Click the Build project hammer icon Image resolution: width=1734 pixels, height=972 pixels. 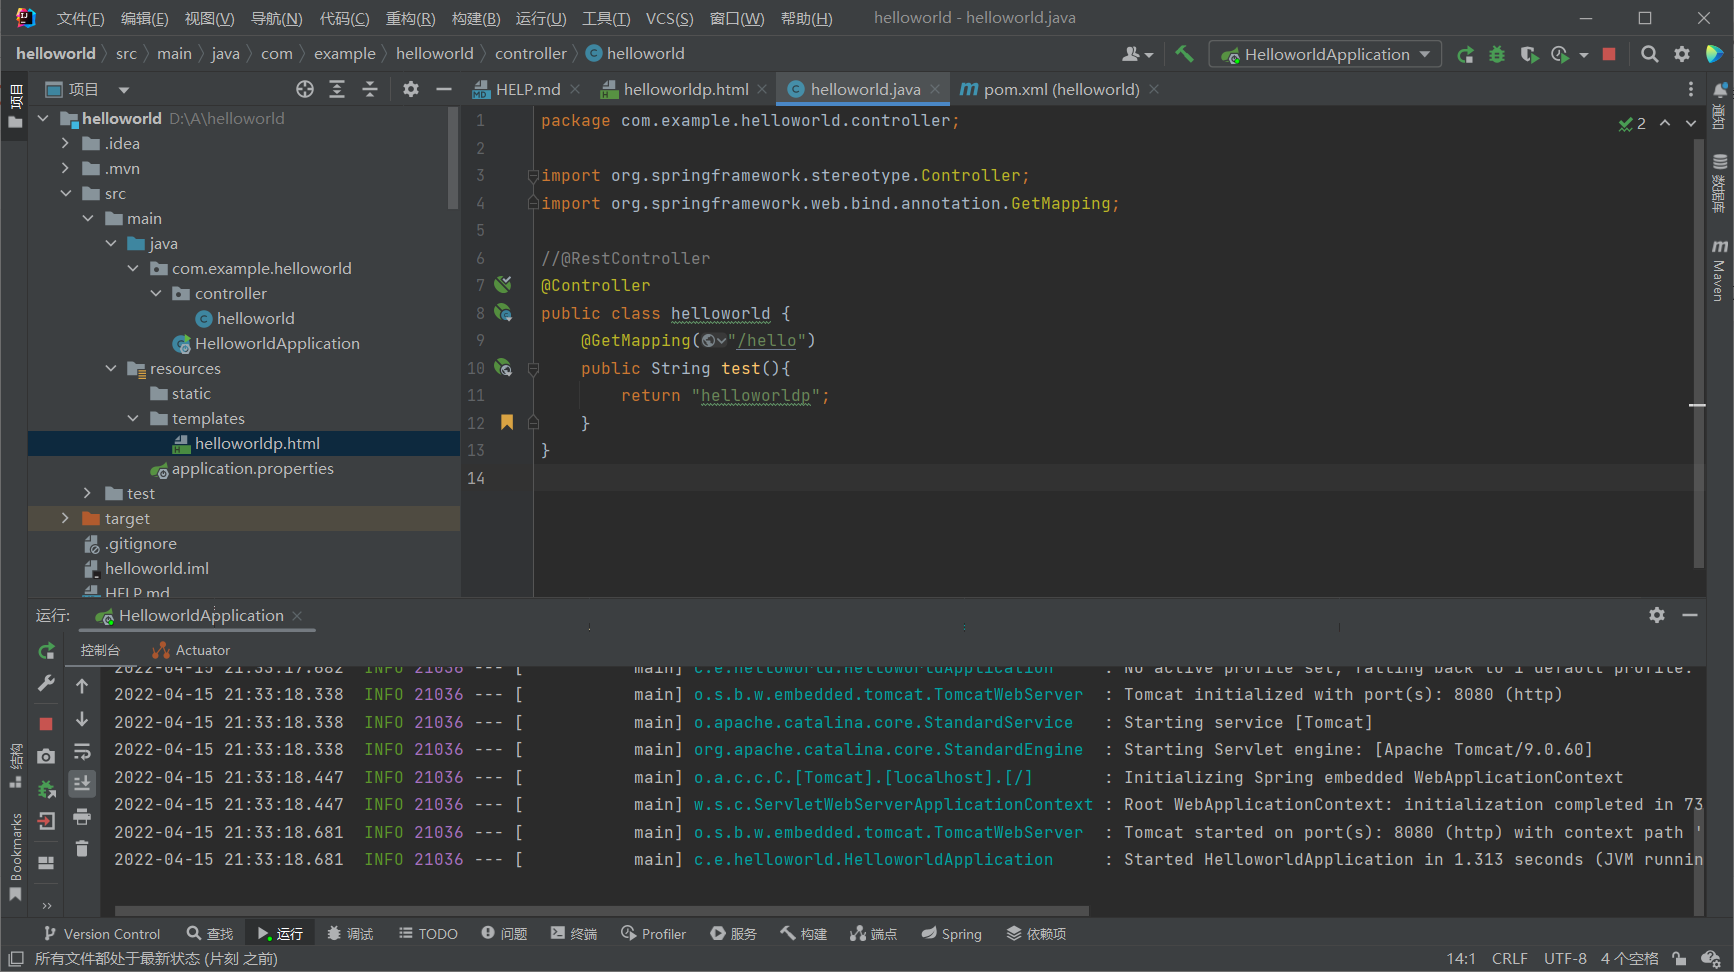(1184, 54)
